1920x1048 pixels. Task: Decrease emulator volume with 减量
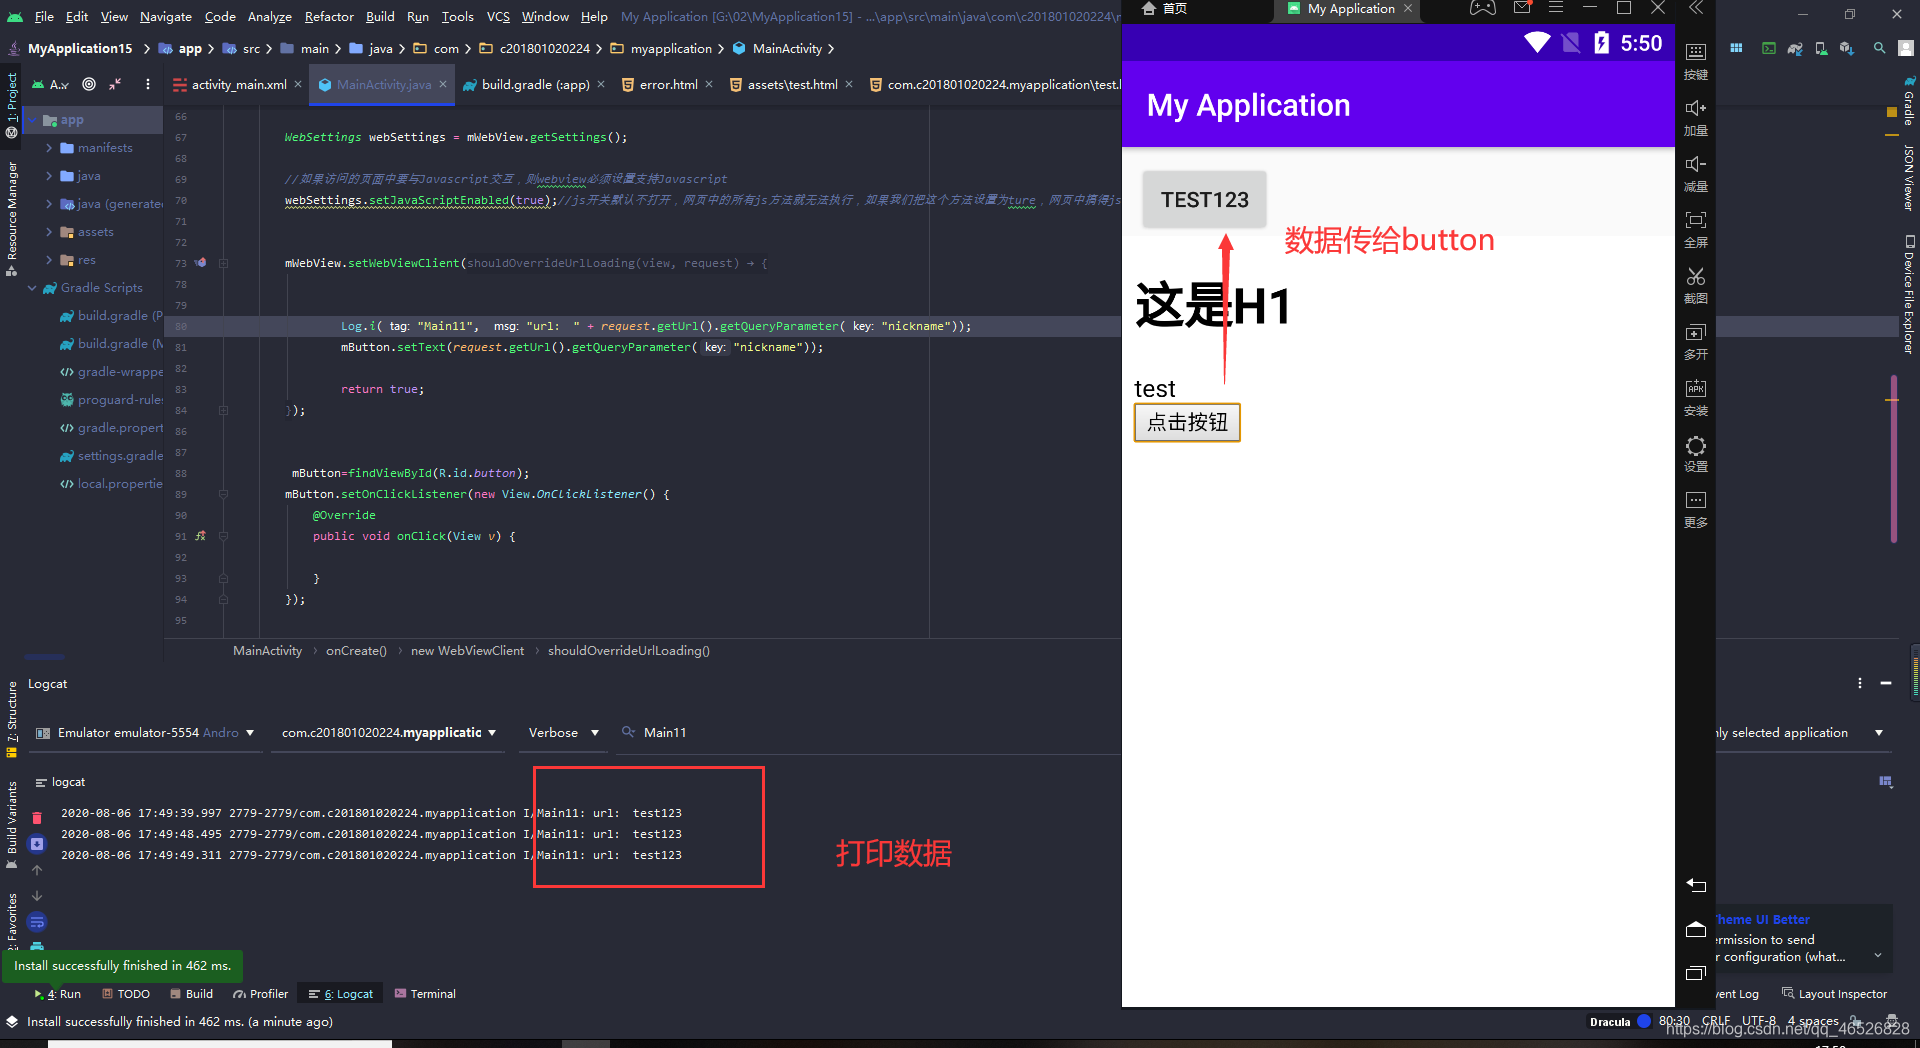[x=1696, y=173]
